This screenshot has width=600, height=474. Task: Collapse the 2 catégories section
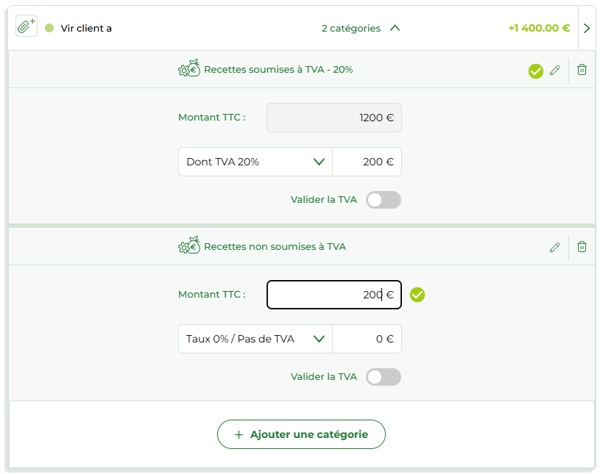click(x=394, y=28)
